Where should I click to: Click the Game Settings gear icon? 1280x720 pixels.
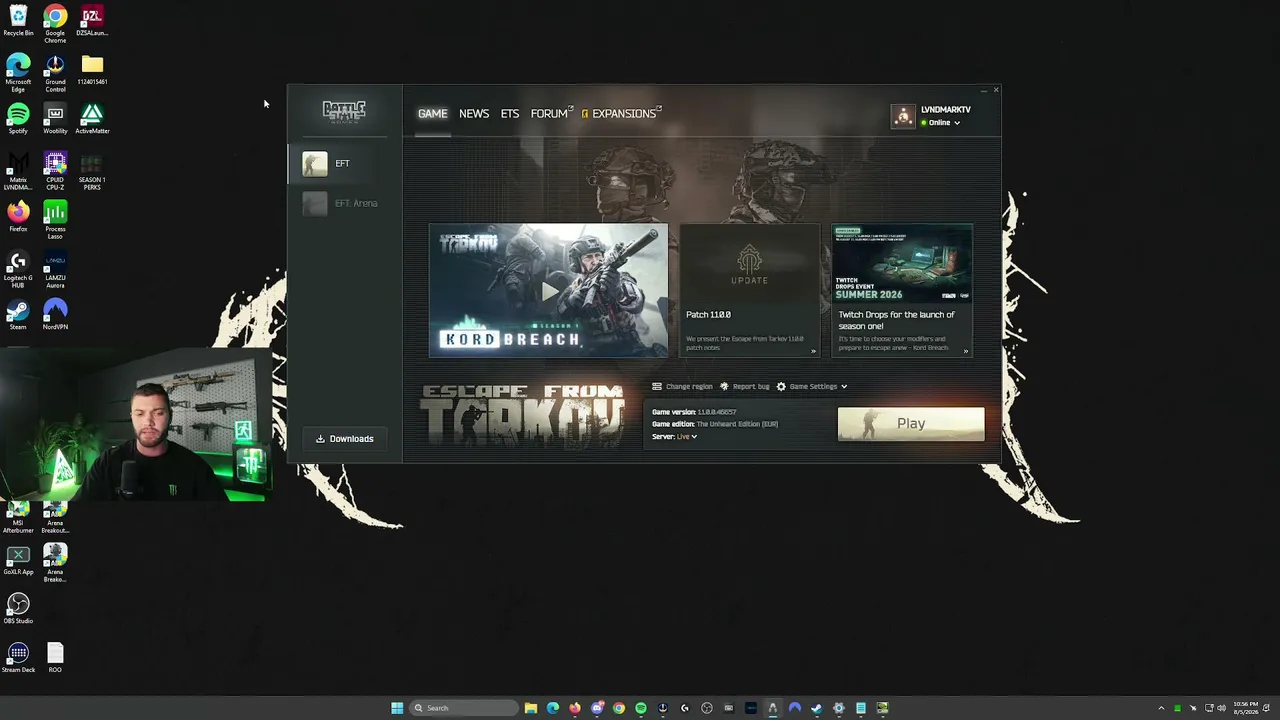coord(781,386)
